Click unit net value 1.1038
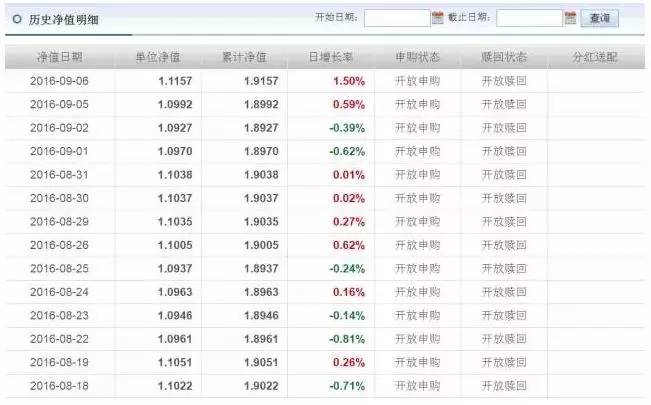The height and width of the screenshot is (405, 651). [175, 175]
